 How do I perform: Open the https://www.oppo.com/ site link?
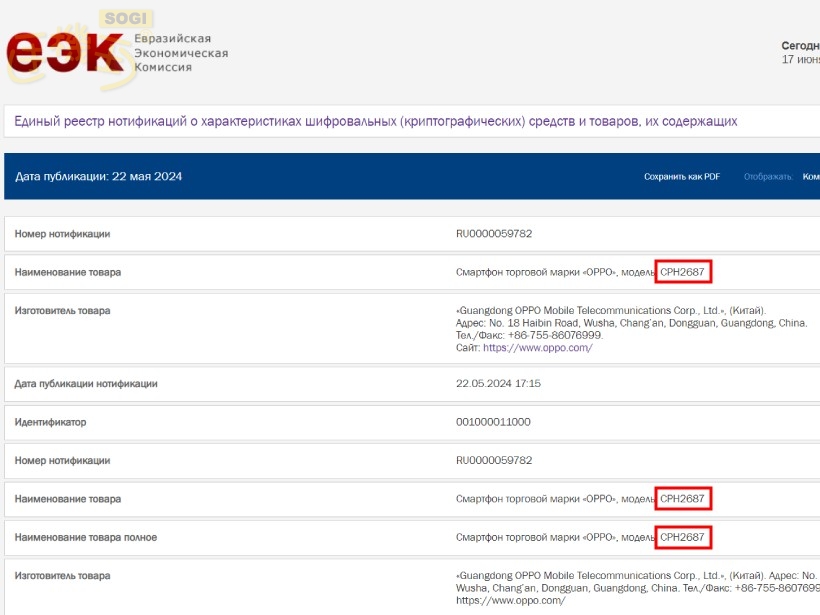tap(538, 348)
